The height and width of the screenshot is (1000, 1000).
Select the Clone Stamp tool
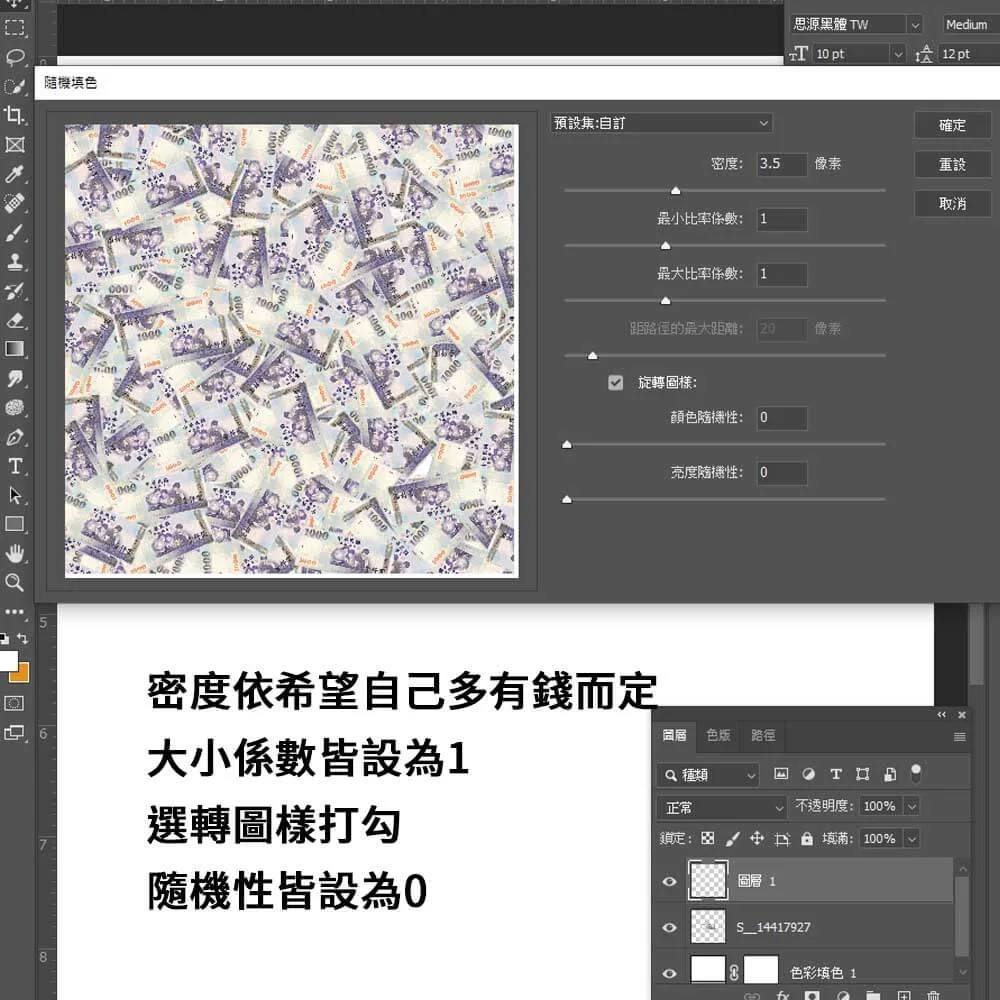coord(15,261)
